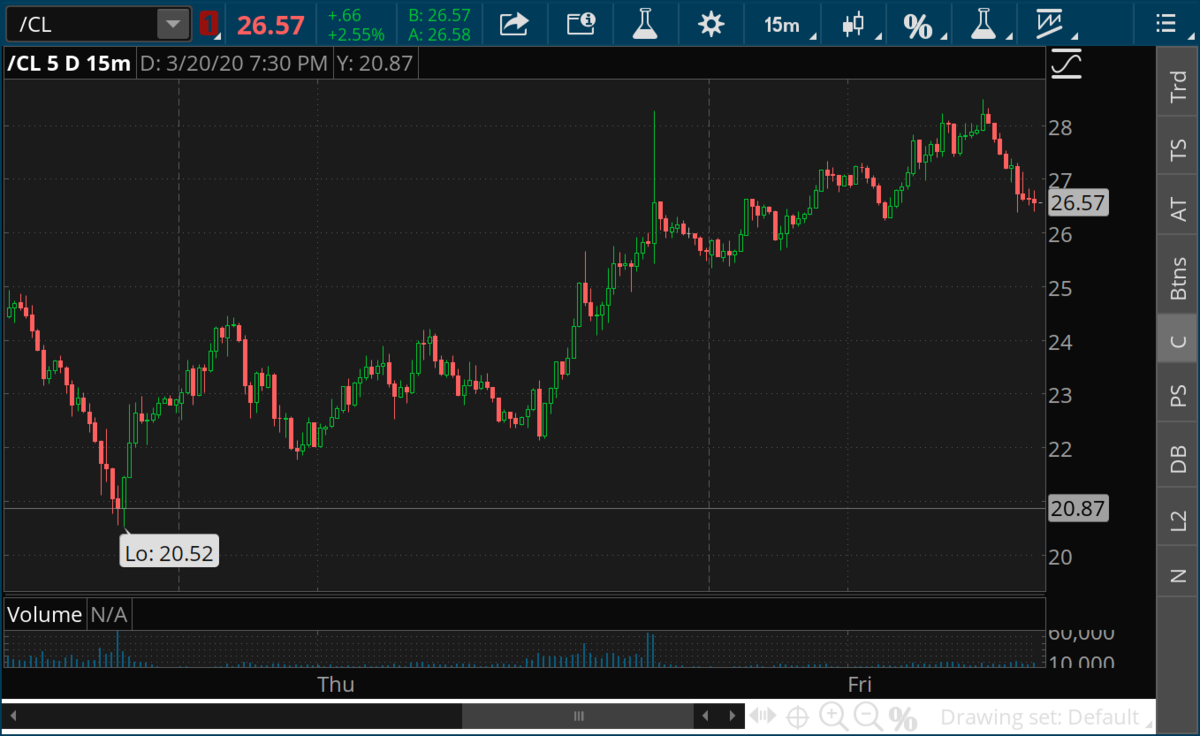Open the Trd sidebar tab

1178,87
